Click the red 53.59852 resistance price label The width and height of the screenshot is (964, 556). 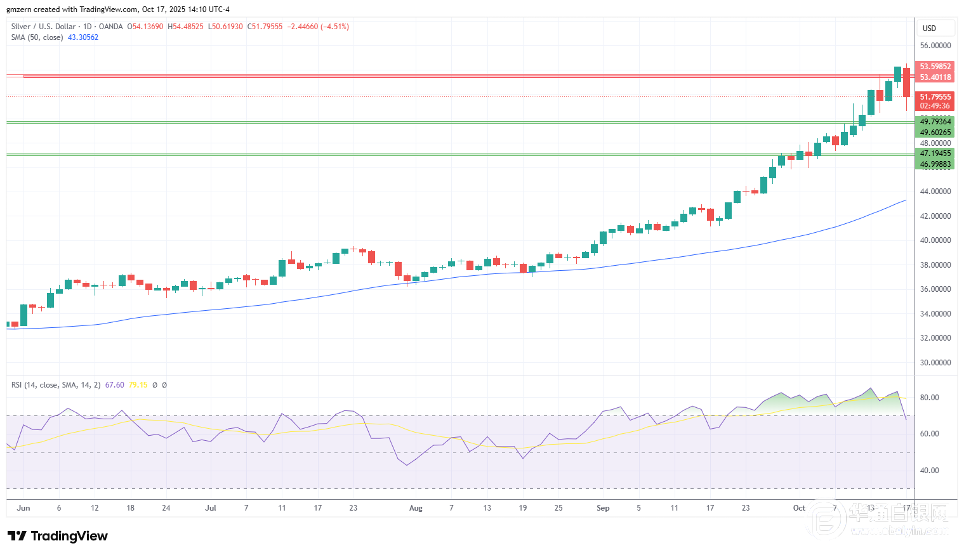935,67
